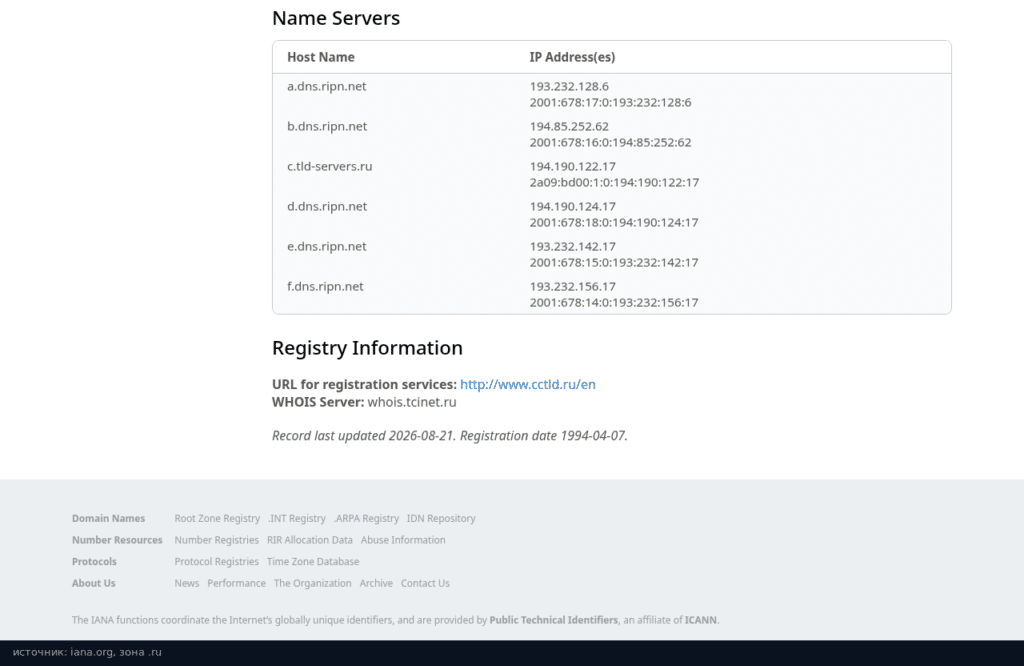Viewport: 1024px width, 666px height.
Task: Click the Host Name column header
Action: click(321, 57)
